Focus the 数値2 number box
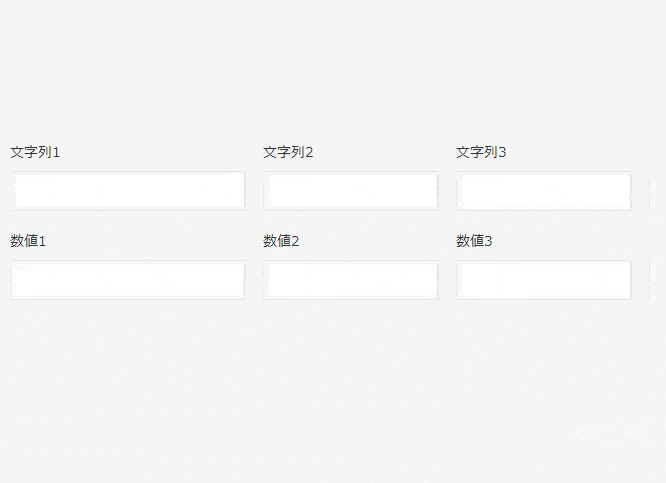This screenshot has width=666, height=483. 350,280
